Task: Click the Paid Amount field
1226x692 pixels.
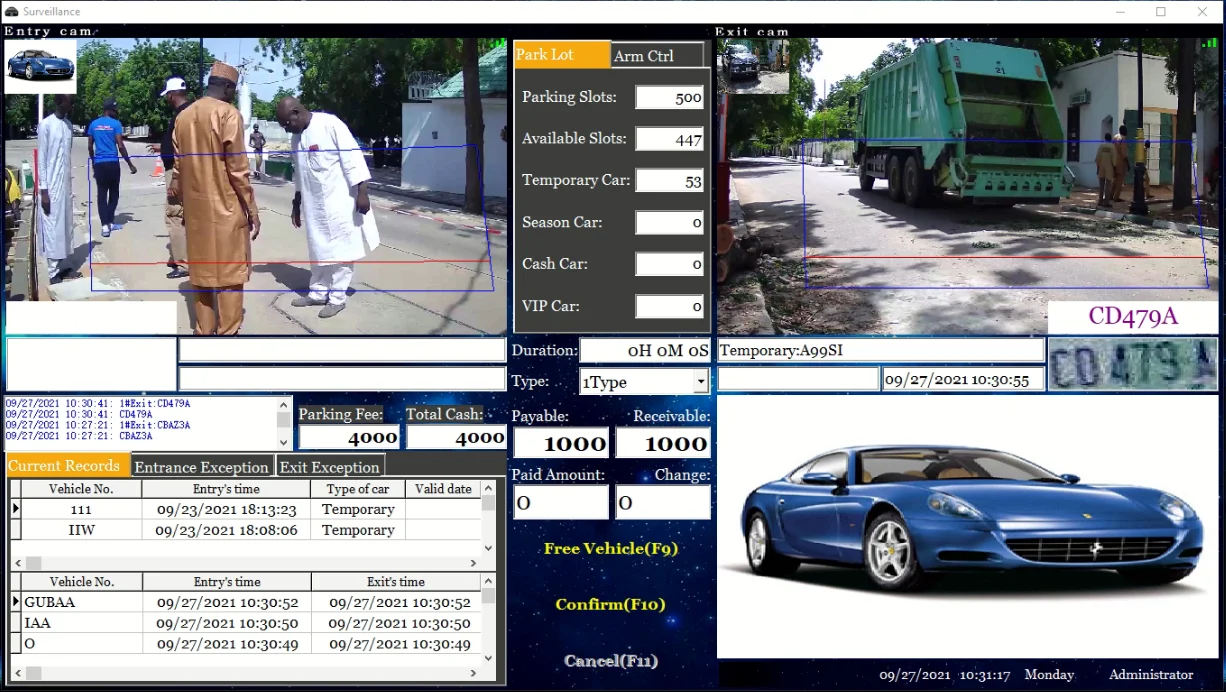Action: (x=561, y=502)
